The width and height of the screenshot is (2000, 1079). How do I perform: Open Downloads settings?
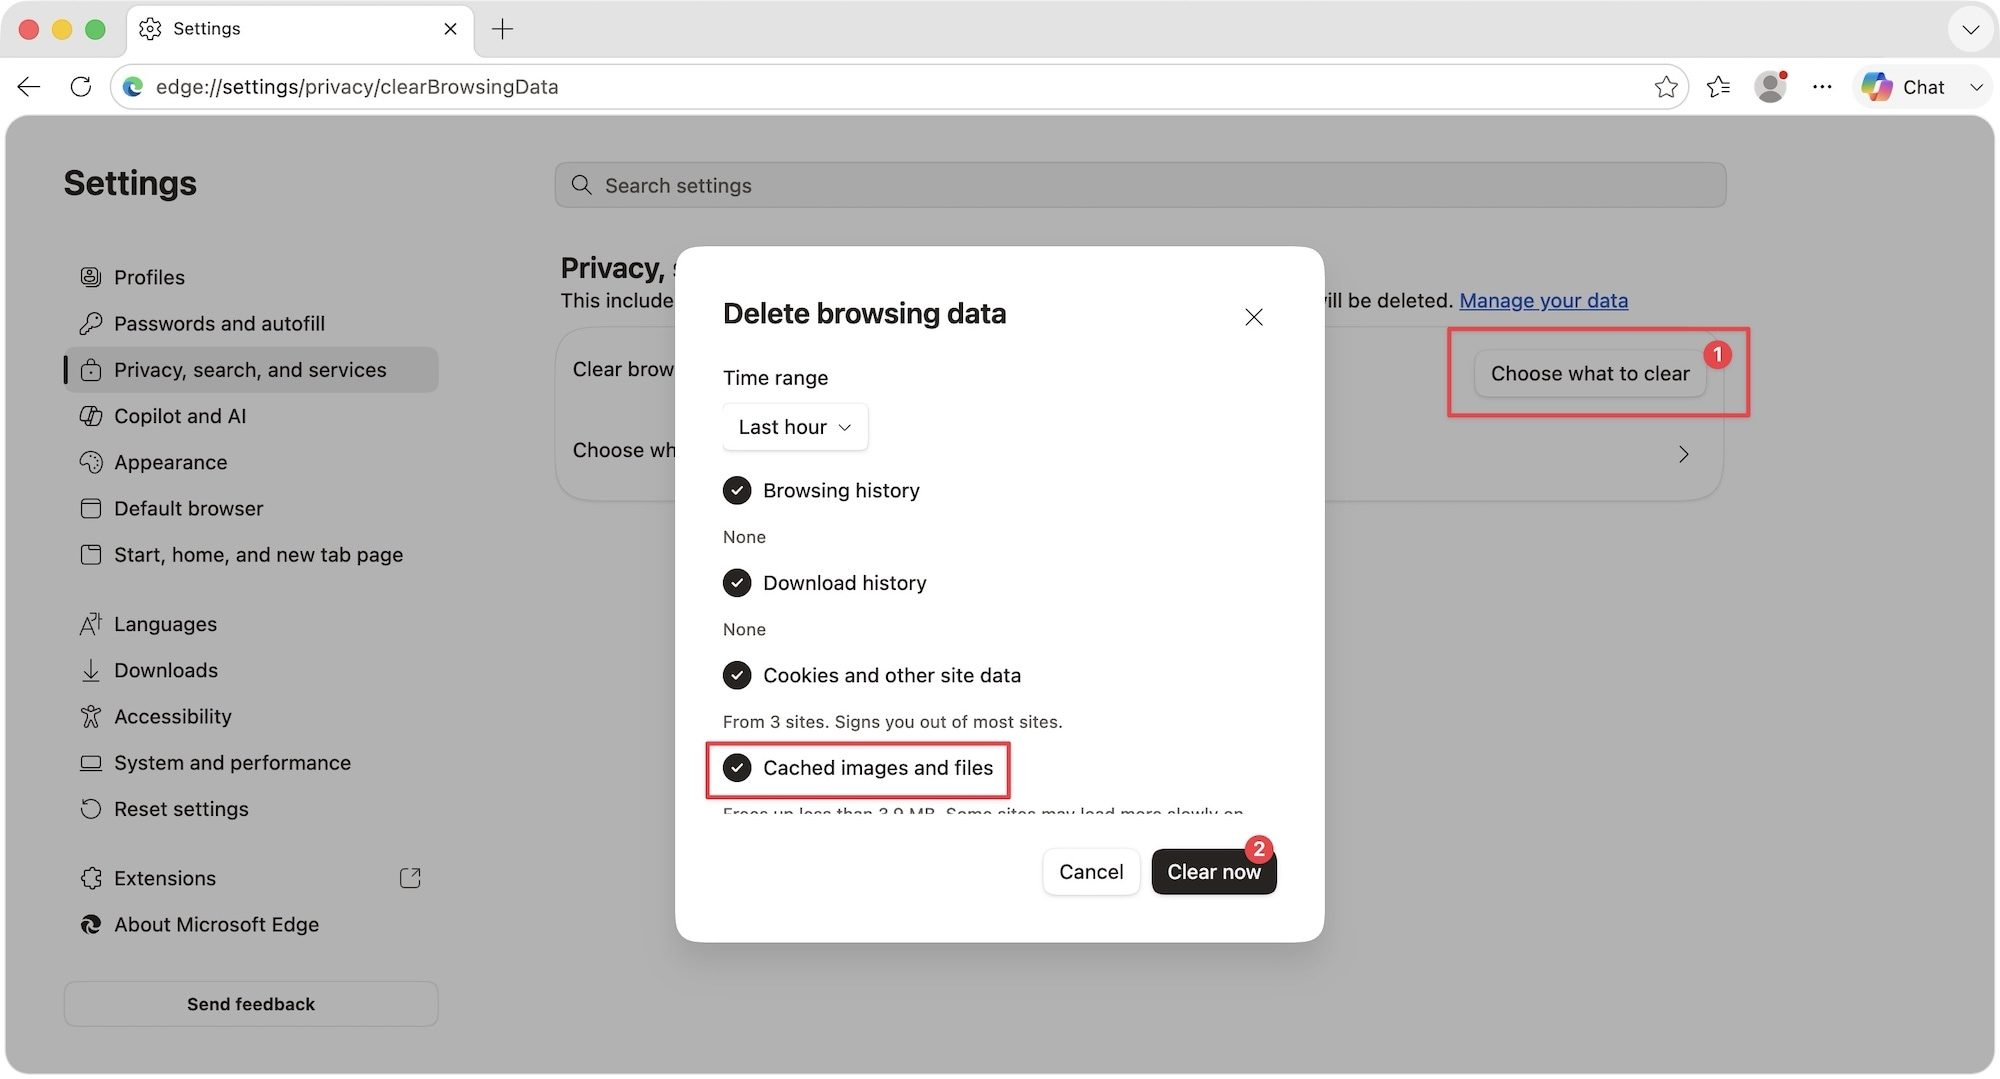tap(251, 670)
